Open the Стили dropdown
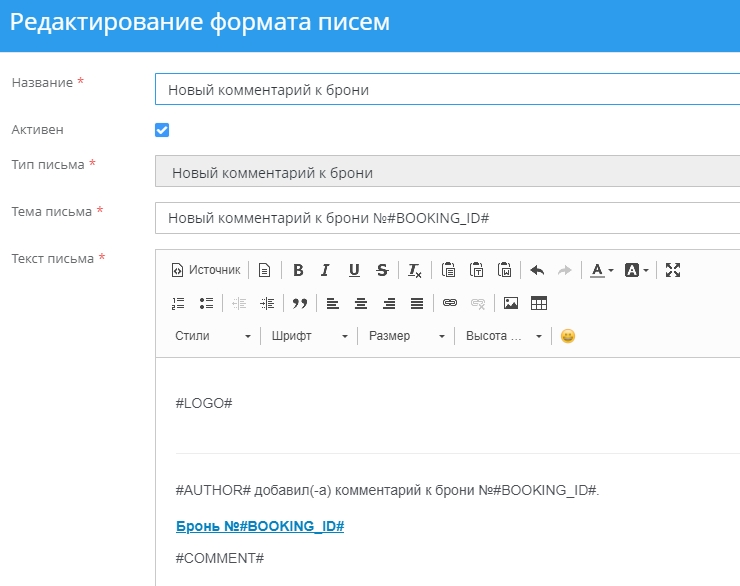 [x=213, y=336]
